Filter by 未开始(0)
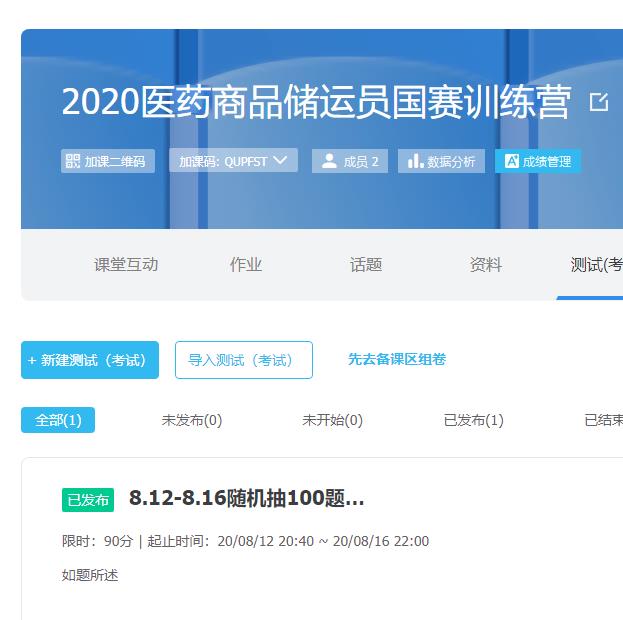The image size is (623, 620). pos(333,420)
